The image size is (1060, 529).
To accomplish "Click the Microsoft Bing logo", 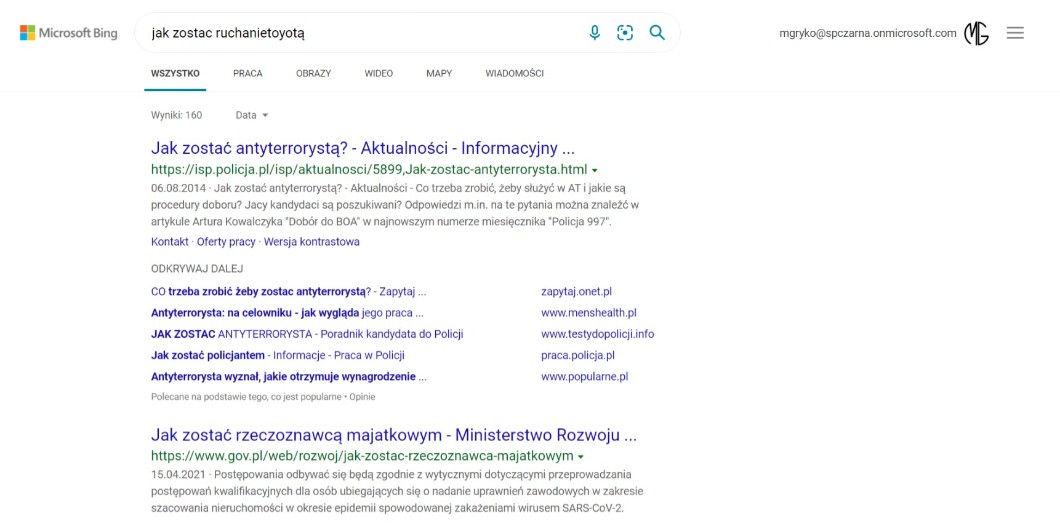I will click(x=68, y=33).
